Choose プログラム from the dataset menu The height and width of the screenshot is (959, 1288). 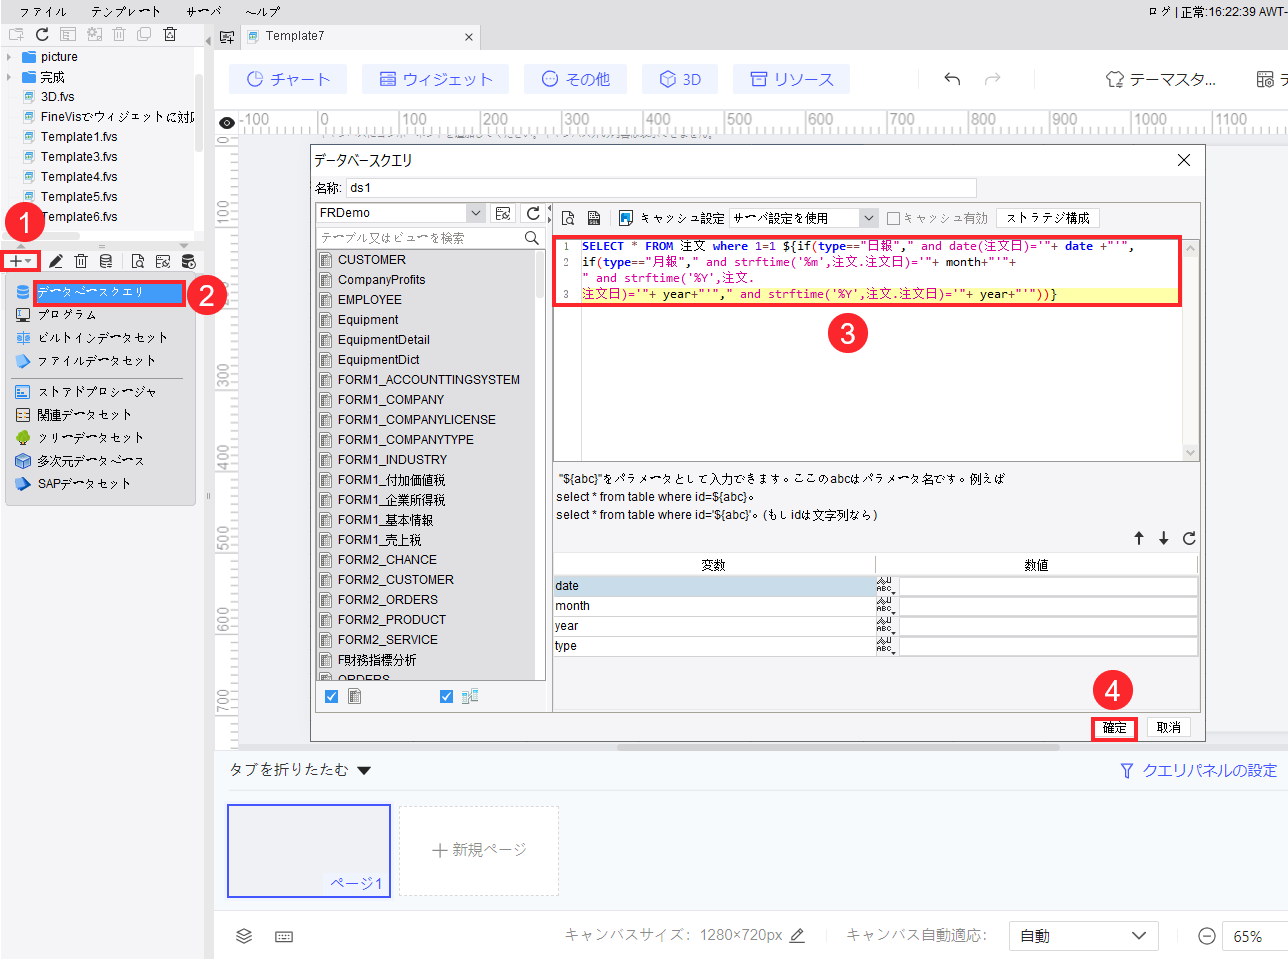tap(67, 315)
